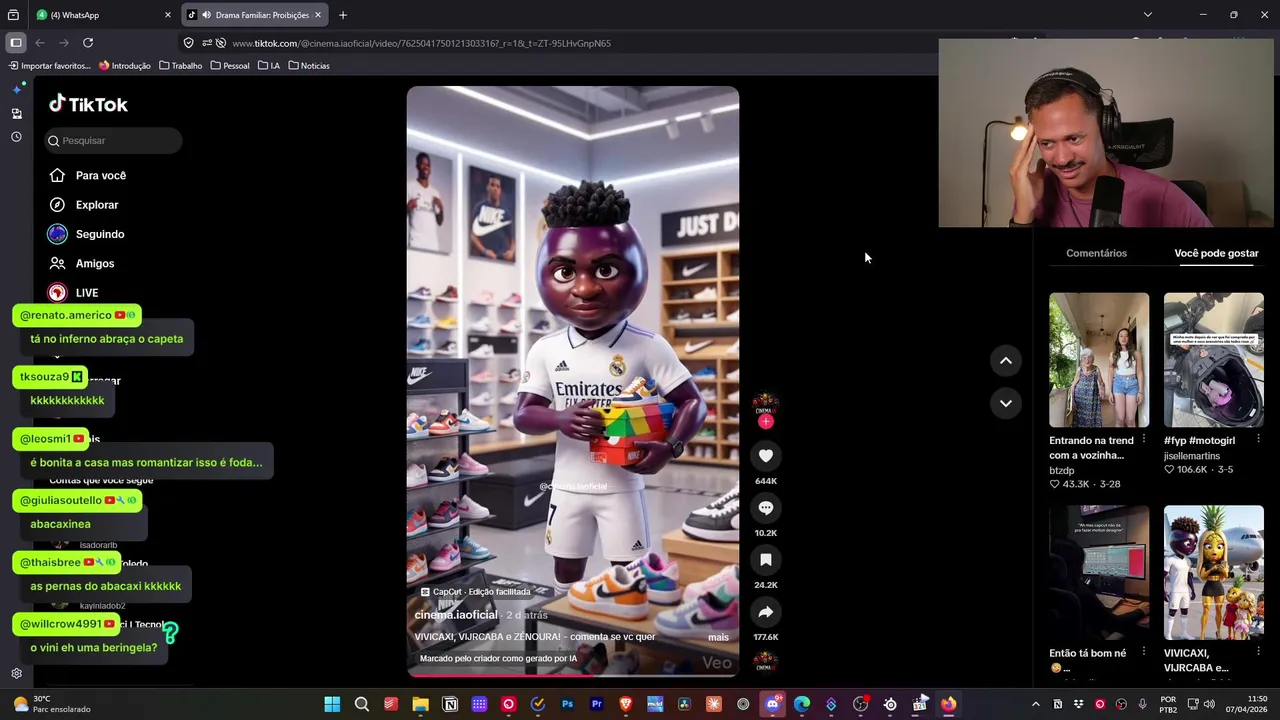Go to the previous video with up chevron
1280x720 pixels.
tap(1006, 361)
